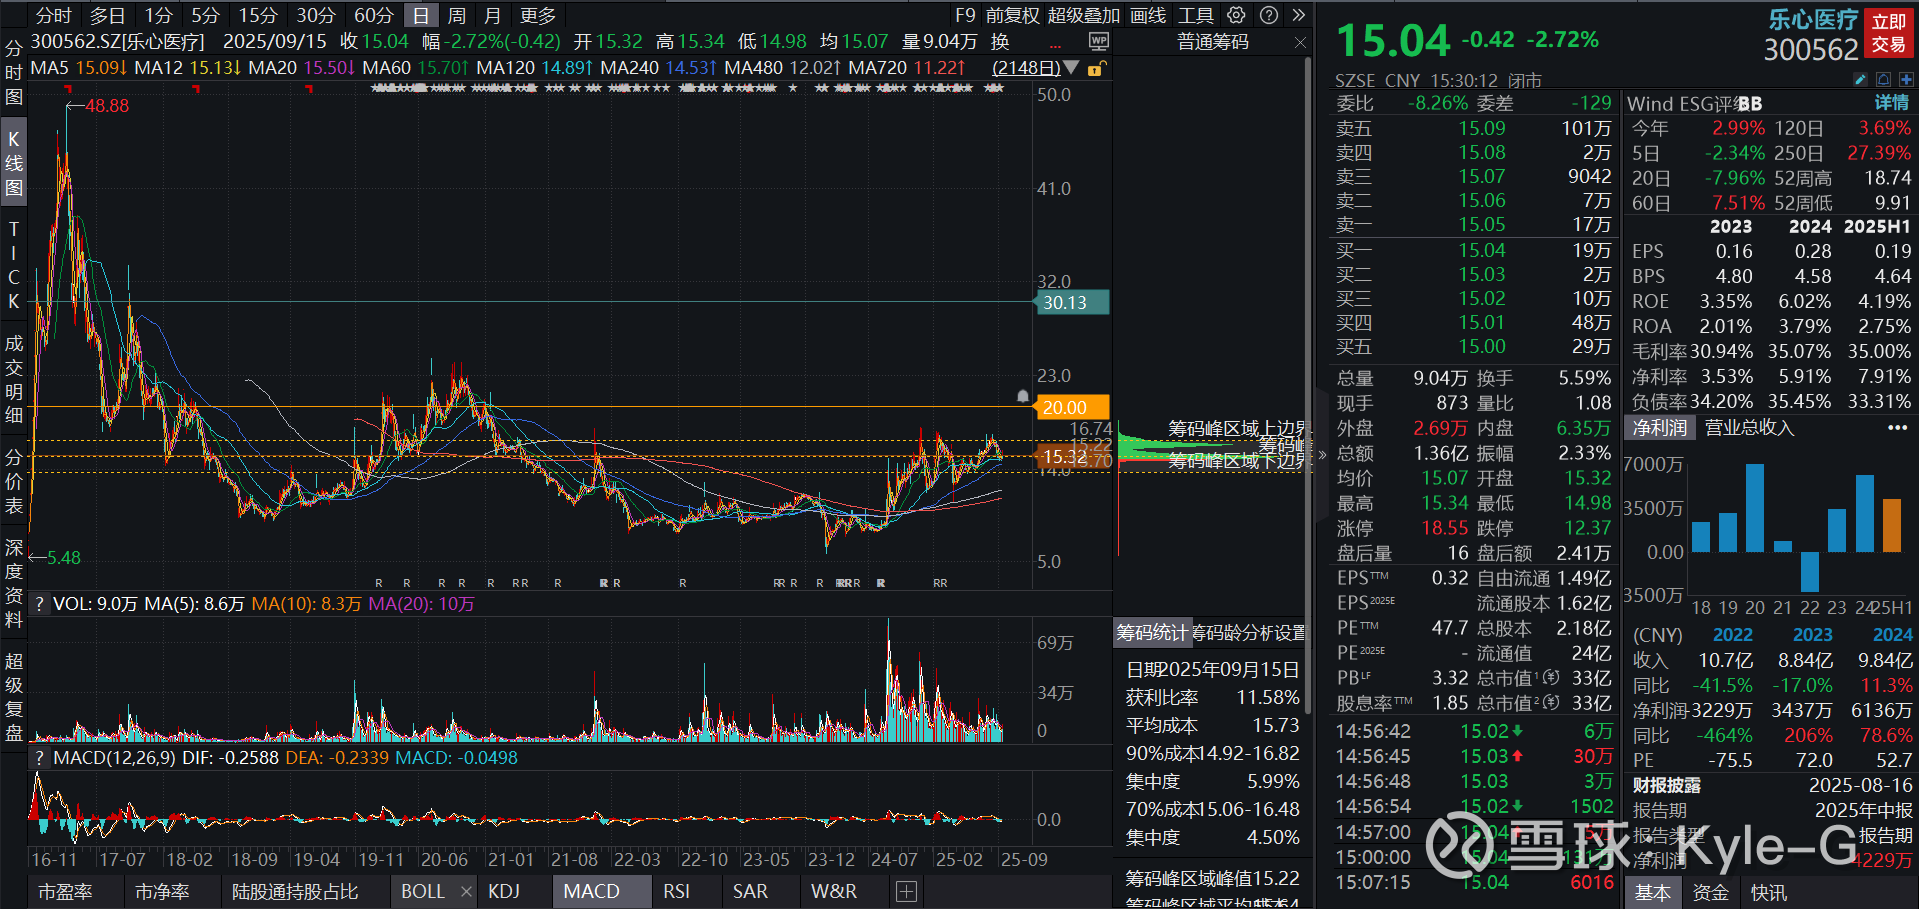Select the KDJ indicator tab
Screen dimensions: 1919x909
pyautogui.click(x=504, y=891)
